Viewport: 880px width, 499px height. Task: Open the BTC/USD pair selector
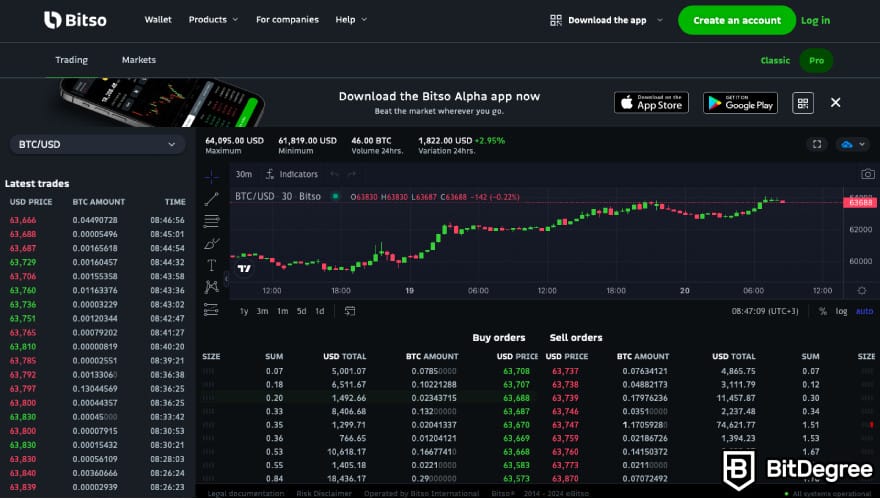point(98,144)
